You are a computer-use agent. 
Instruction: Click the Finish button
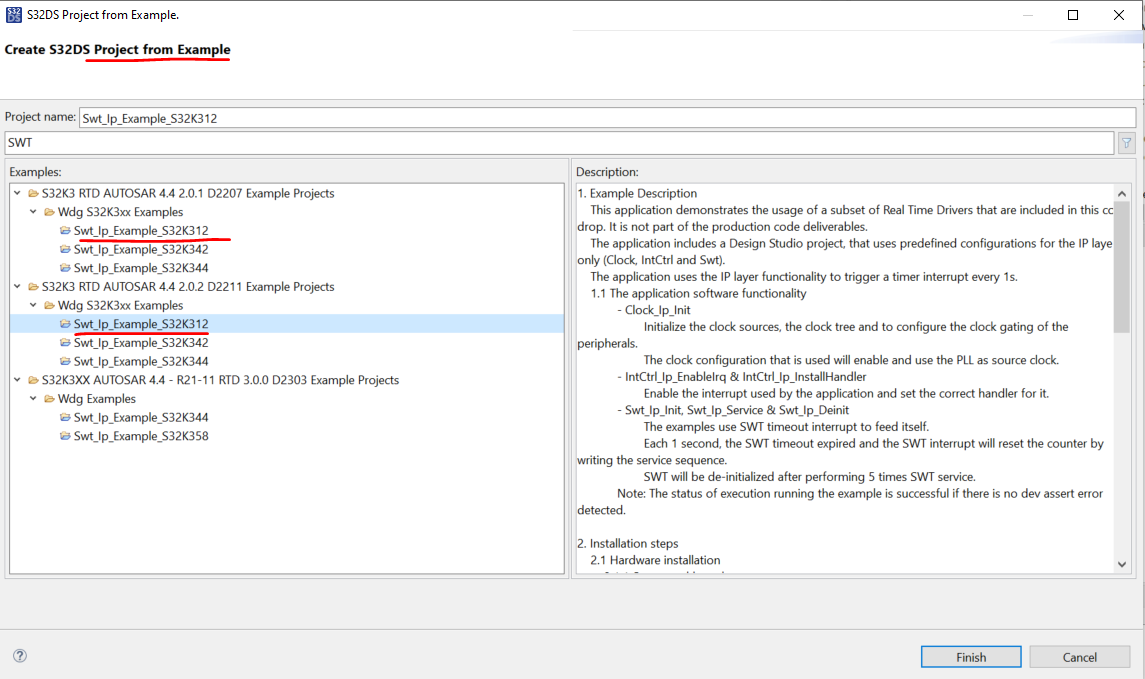click(970, 657)
